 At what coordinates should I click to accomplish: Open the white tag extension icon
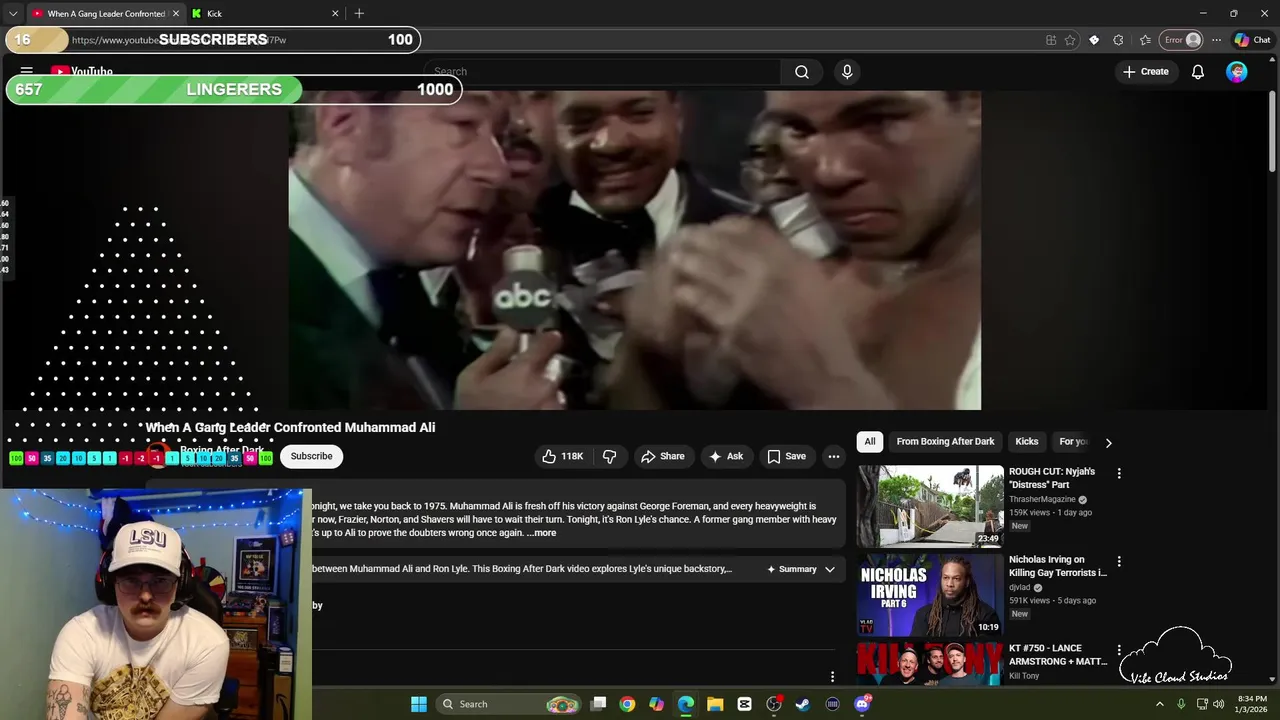1094,40
